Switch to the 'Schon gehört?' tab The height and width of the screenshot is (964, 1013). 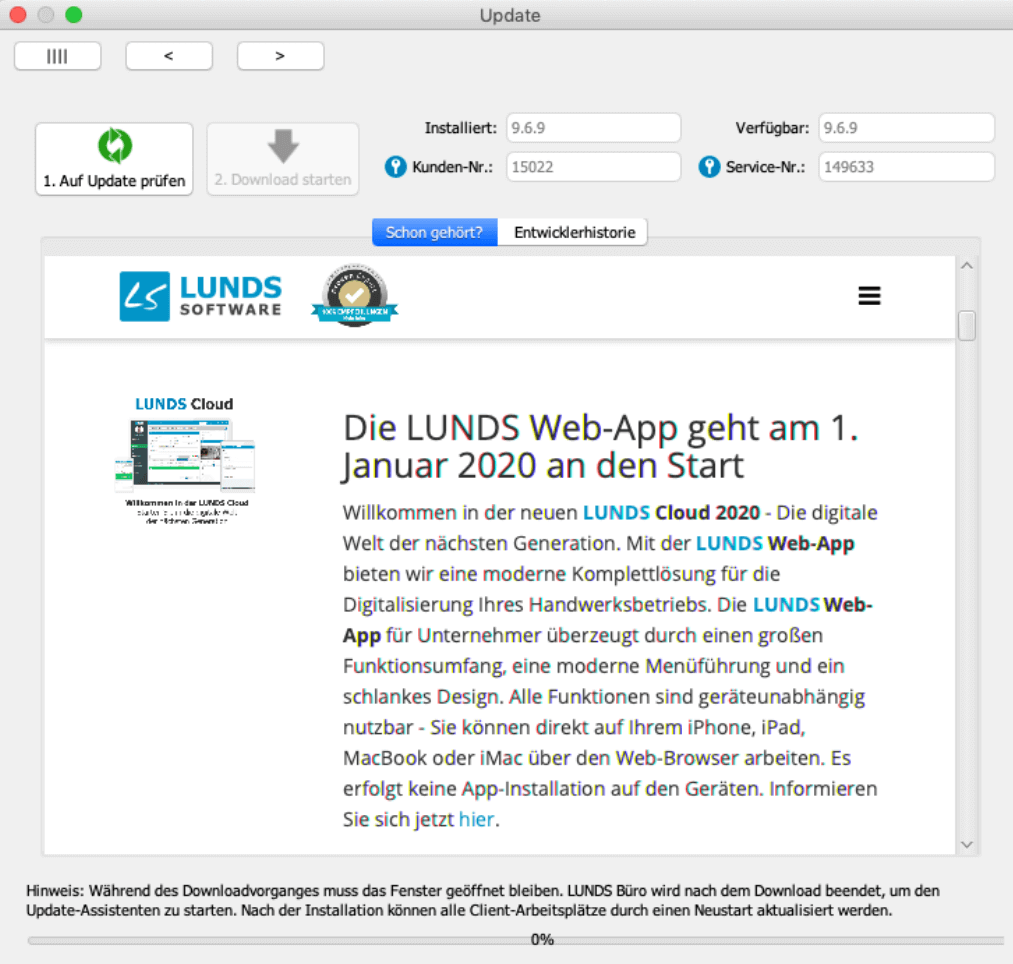pyautogui.click(x=435, y=233)
